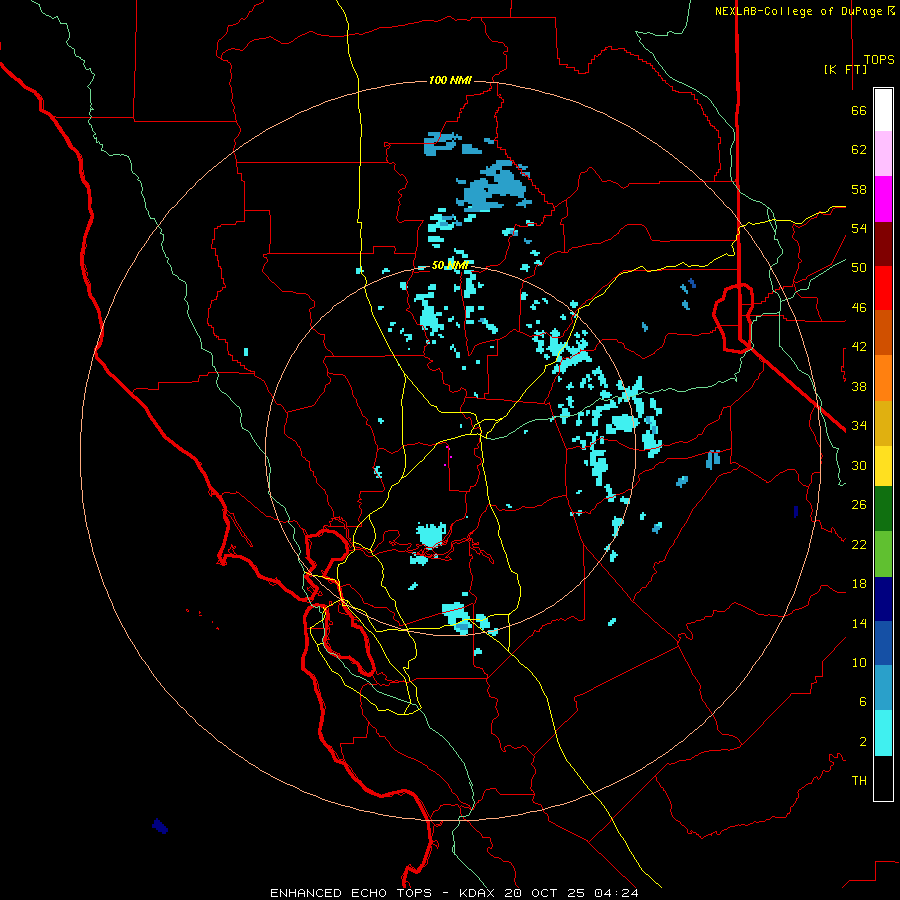
Task: Click the legend label 'TH'
Action: click(x=859, y=781)
